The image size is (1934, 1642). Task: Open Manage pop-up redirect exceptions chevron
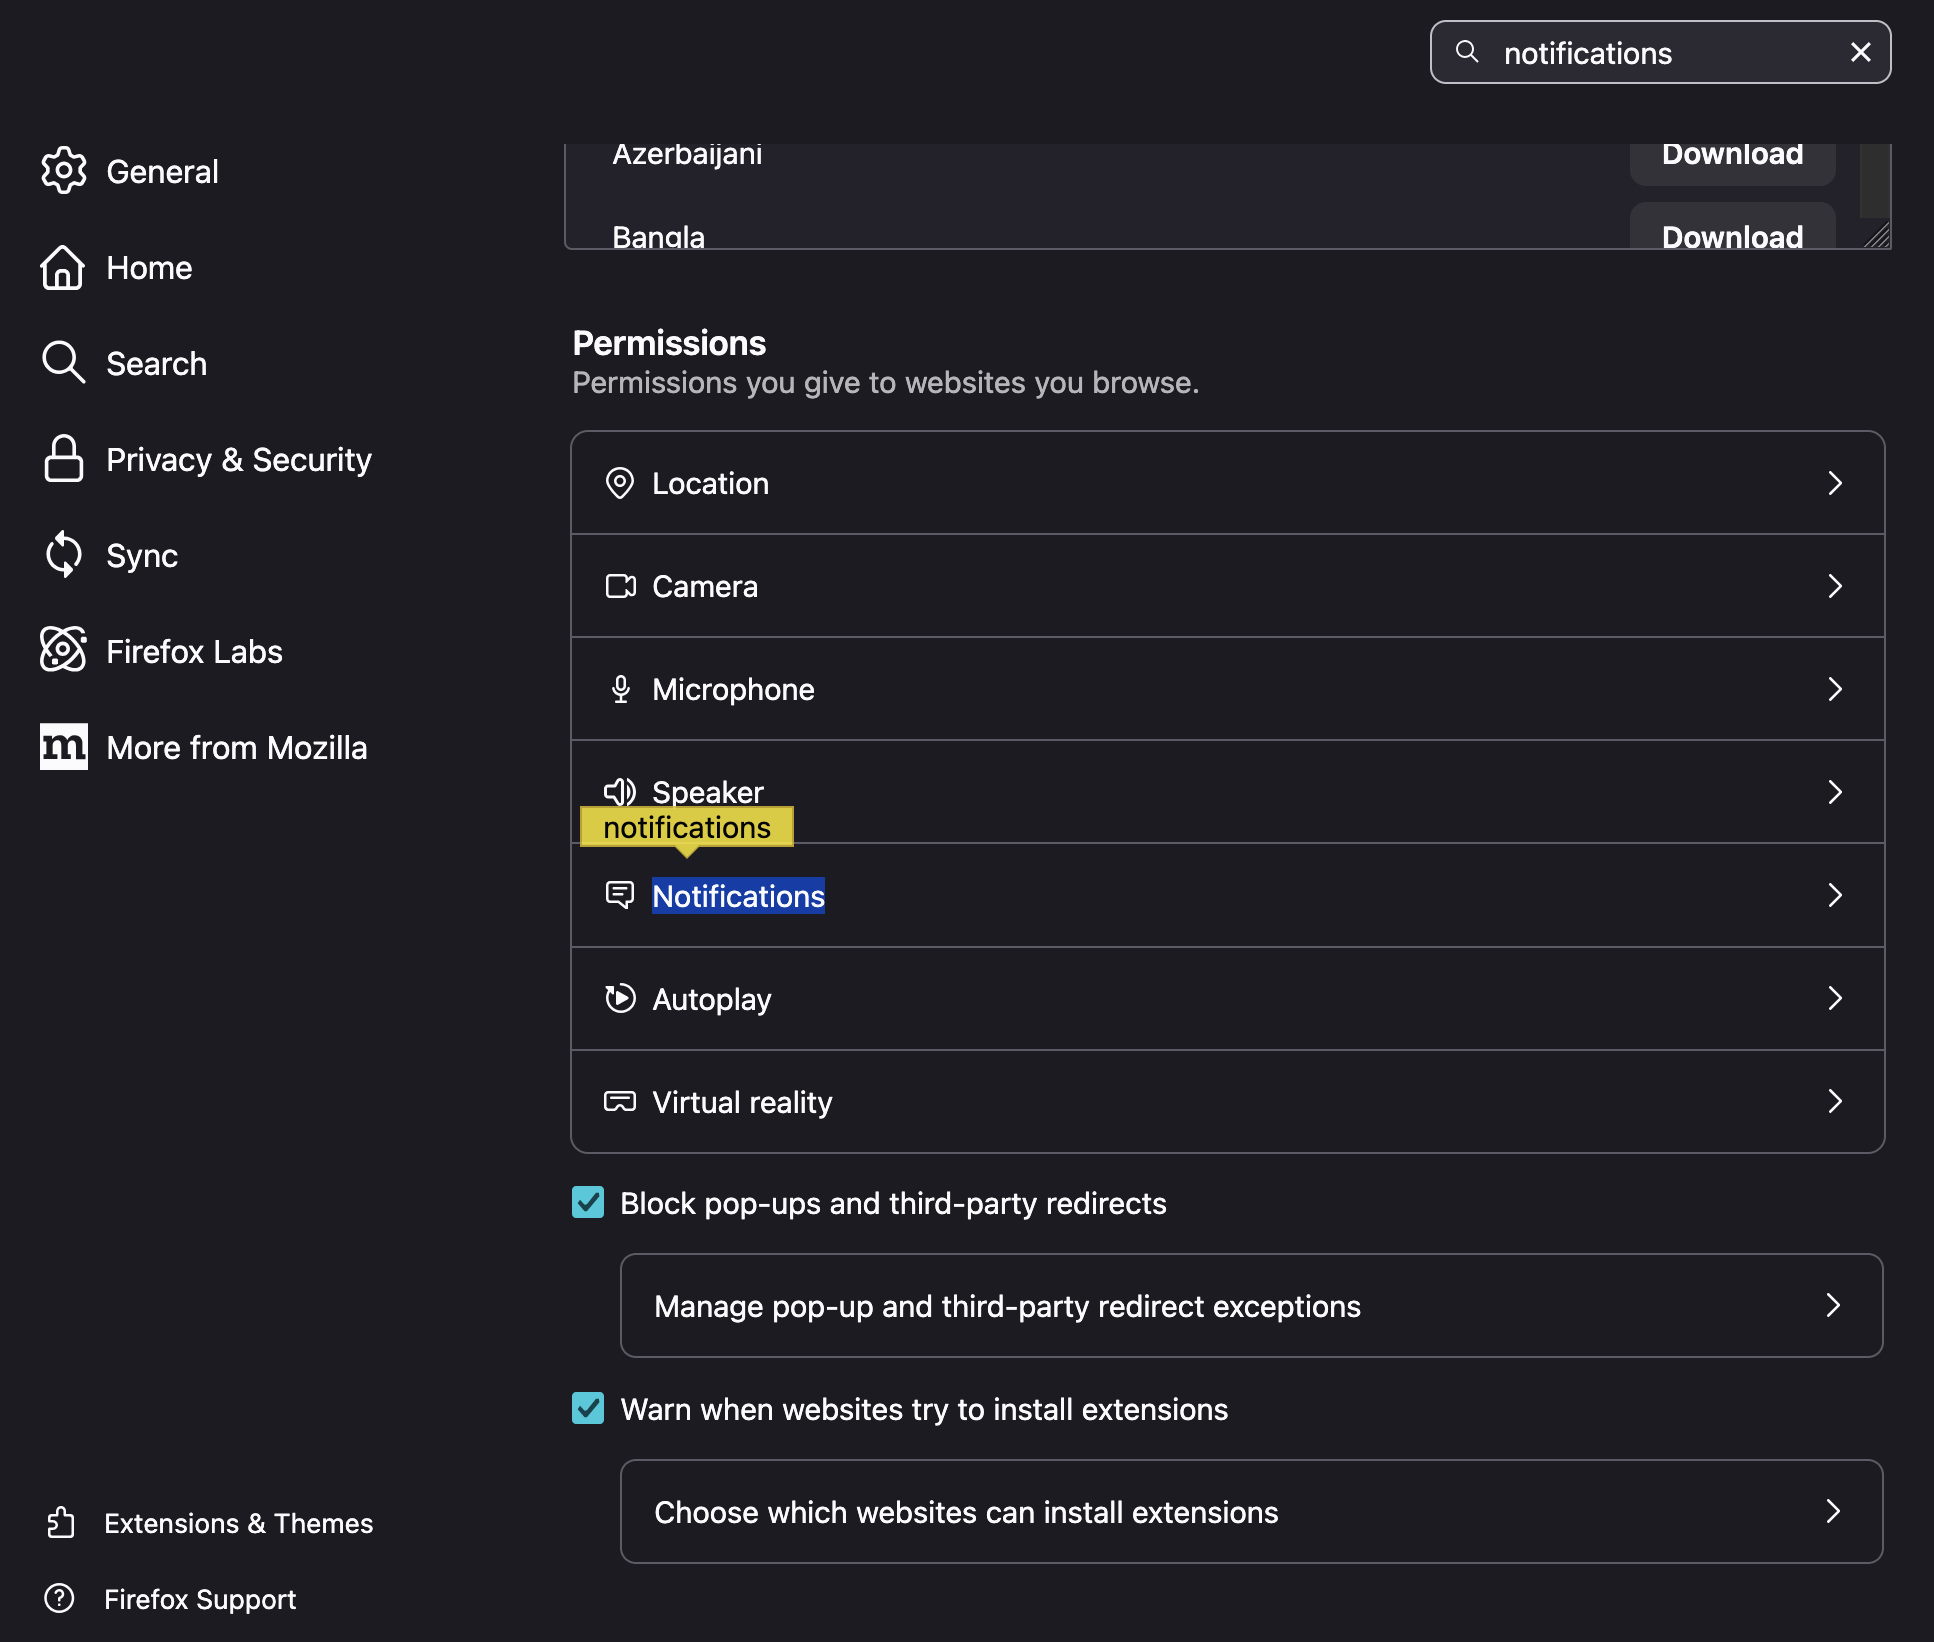click(x=1832, y=1305)
